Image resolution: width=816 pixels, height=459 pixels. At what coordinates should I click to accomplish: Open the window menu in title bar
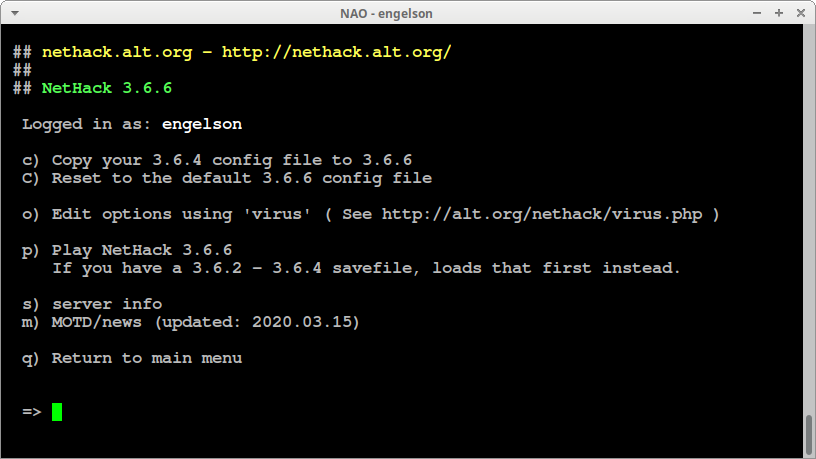click(13, 11)
